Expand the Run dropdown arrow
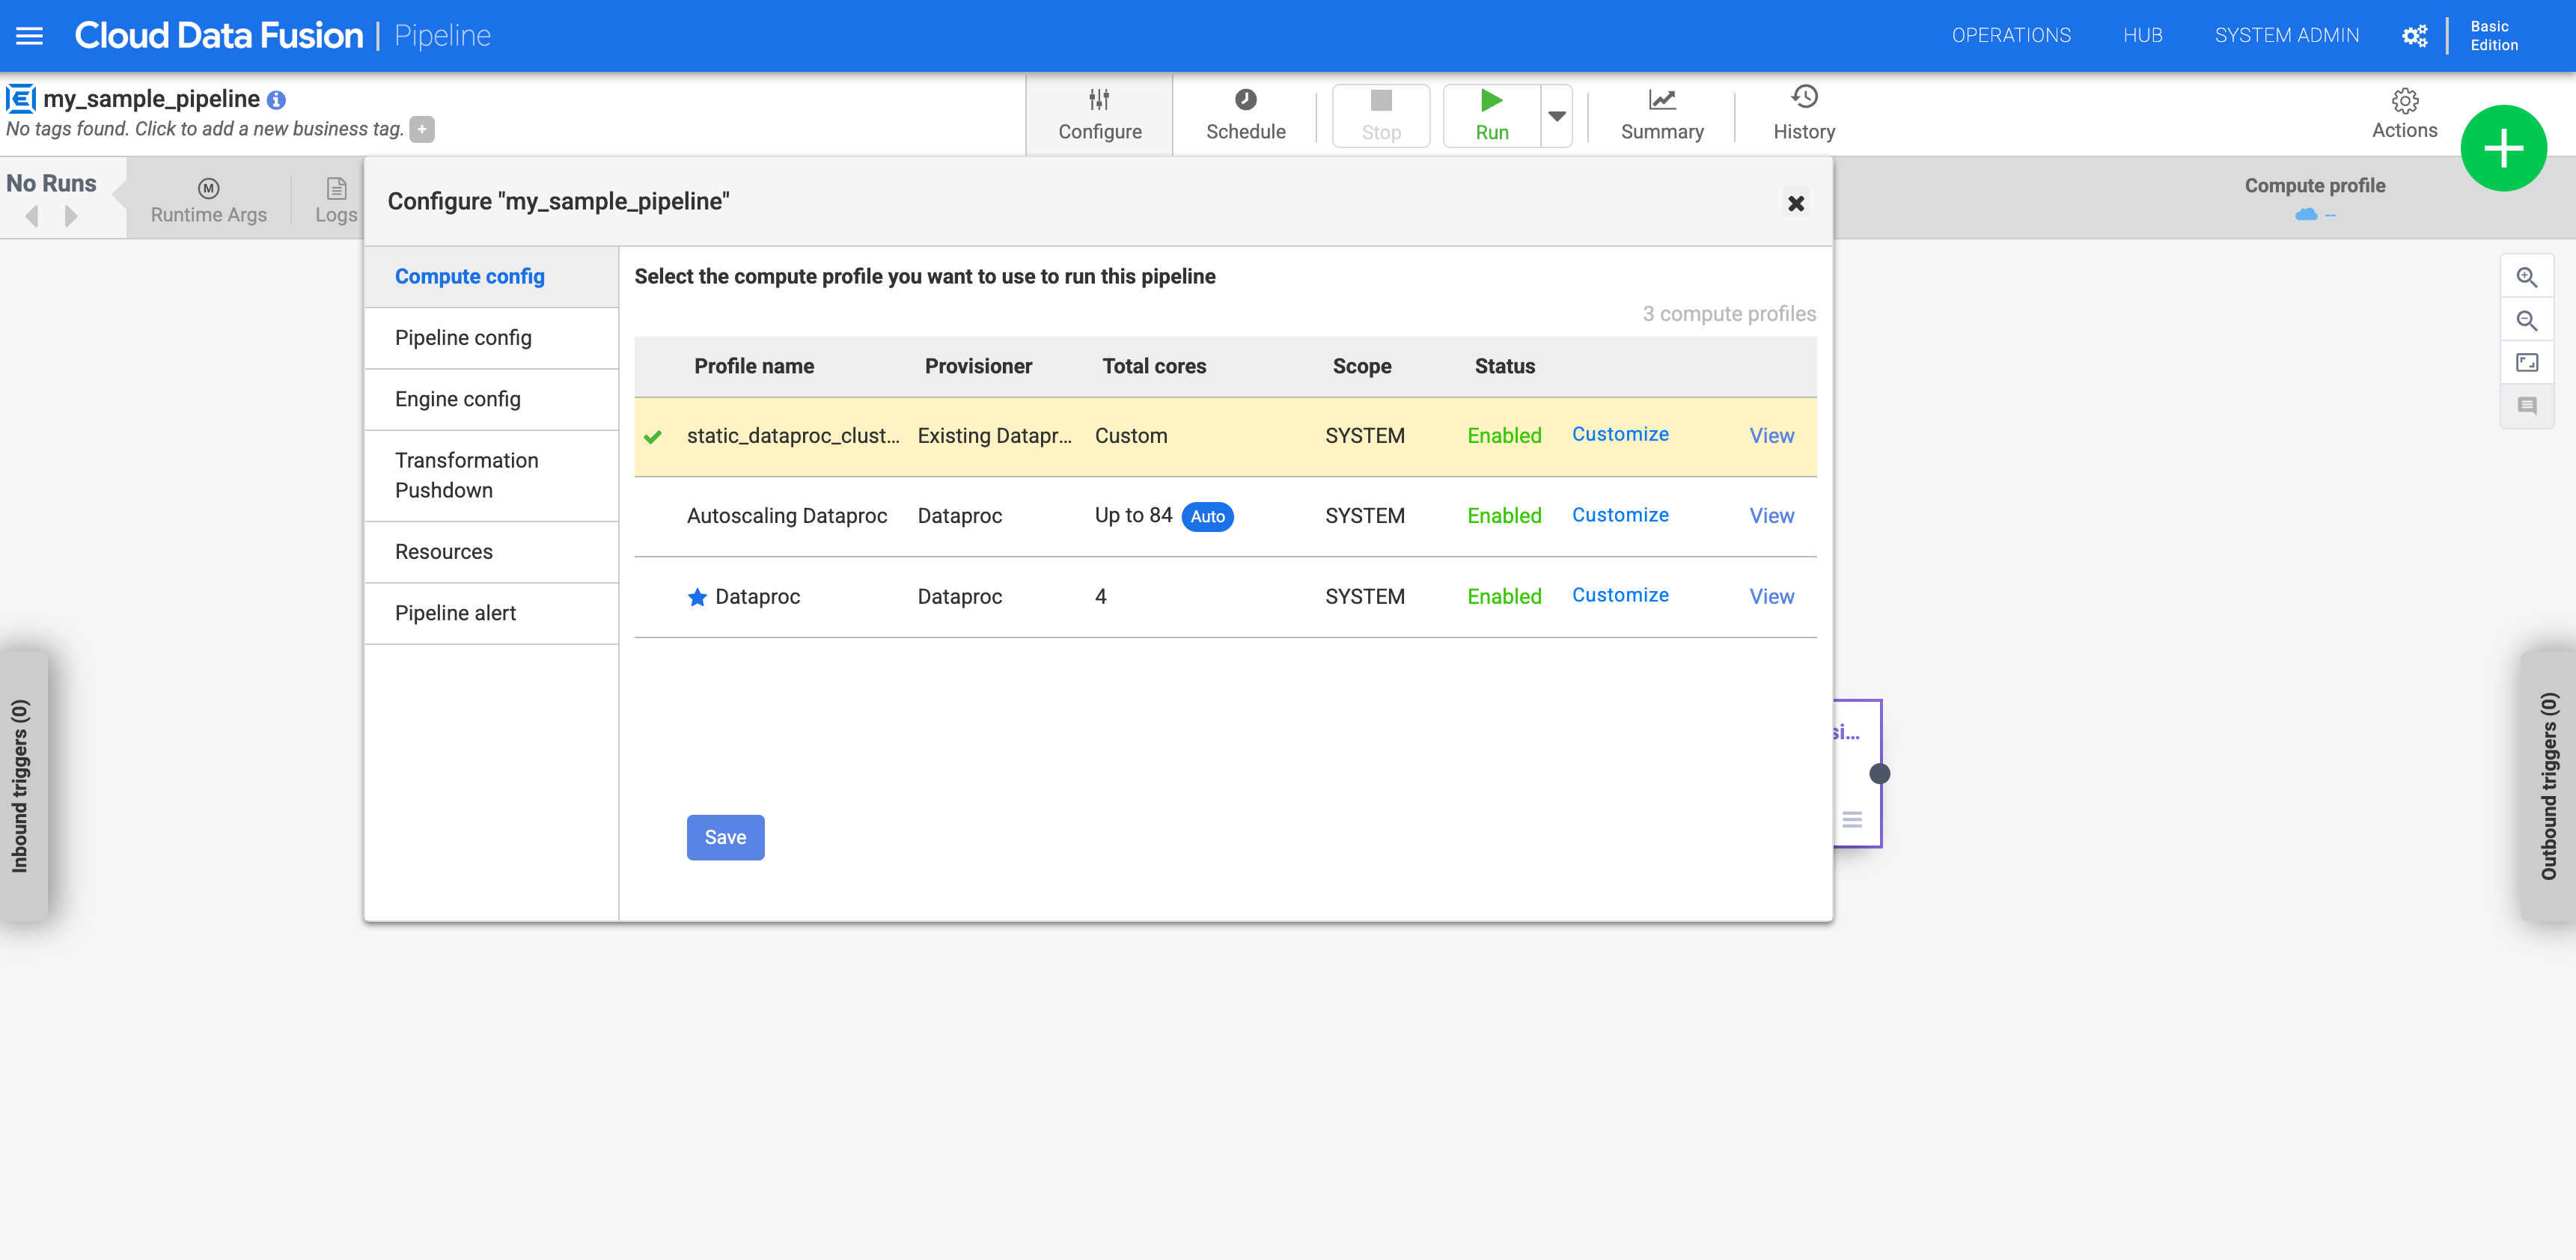Screen dimensions: 2576x1260 click(x=1556, y=113)
